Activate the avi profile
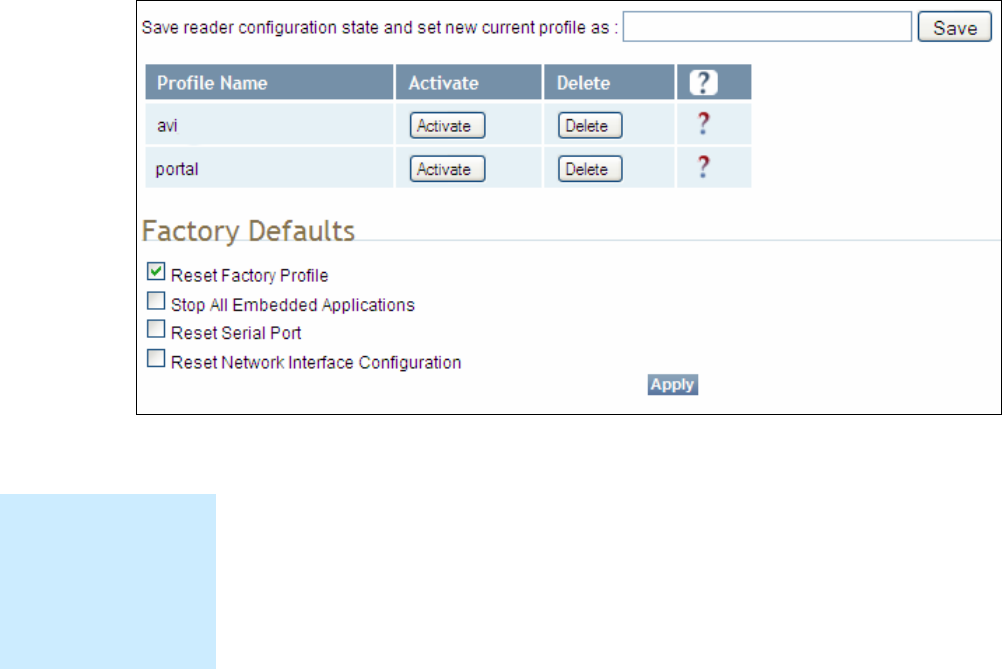This screenshot has height=669, width=1002. click(447, 125)
